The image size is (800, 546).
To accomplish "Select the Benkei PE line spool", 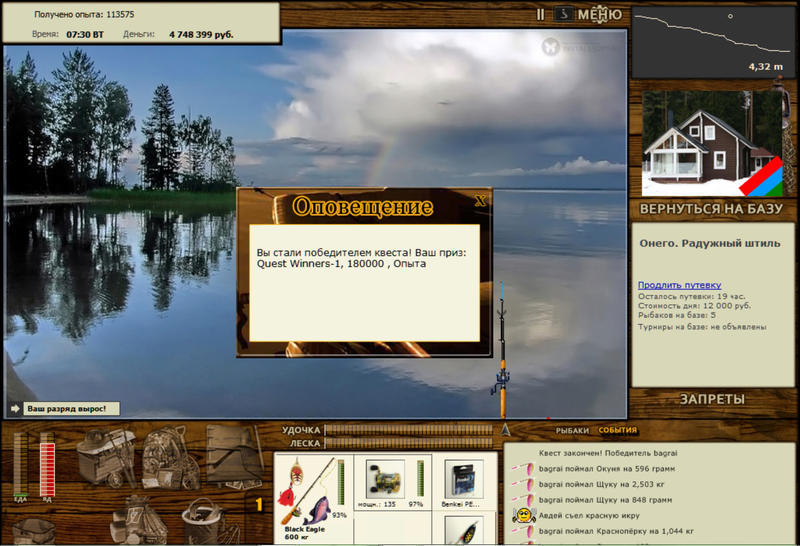I will point(464,482).
